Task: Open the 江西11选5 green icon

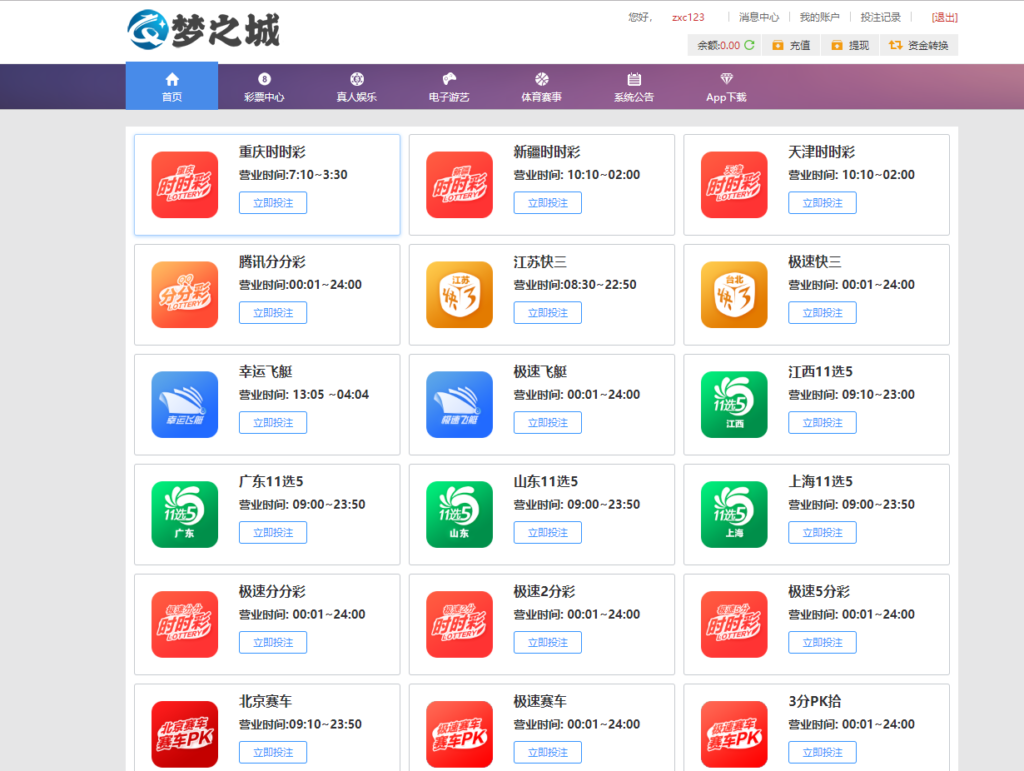Action: click(x=734, y=404)
